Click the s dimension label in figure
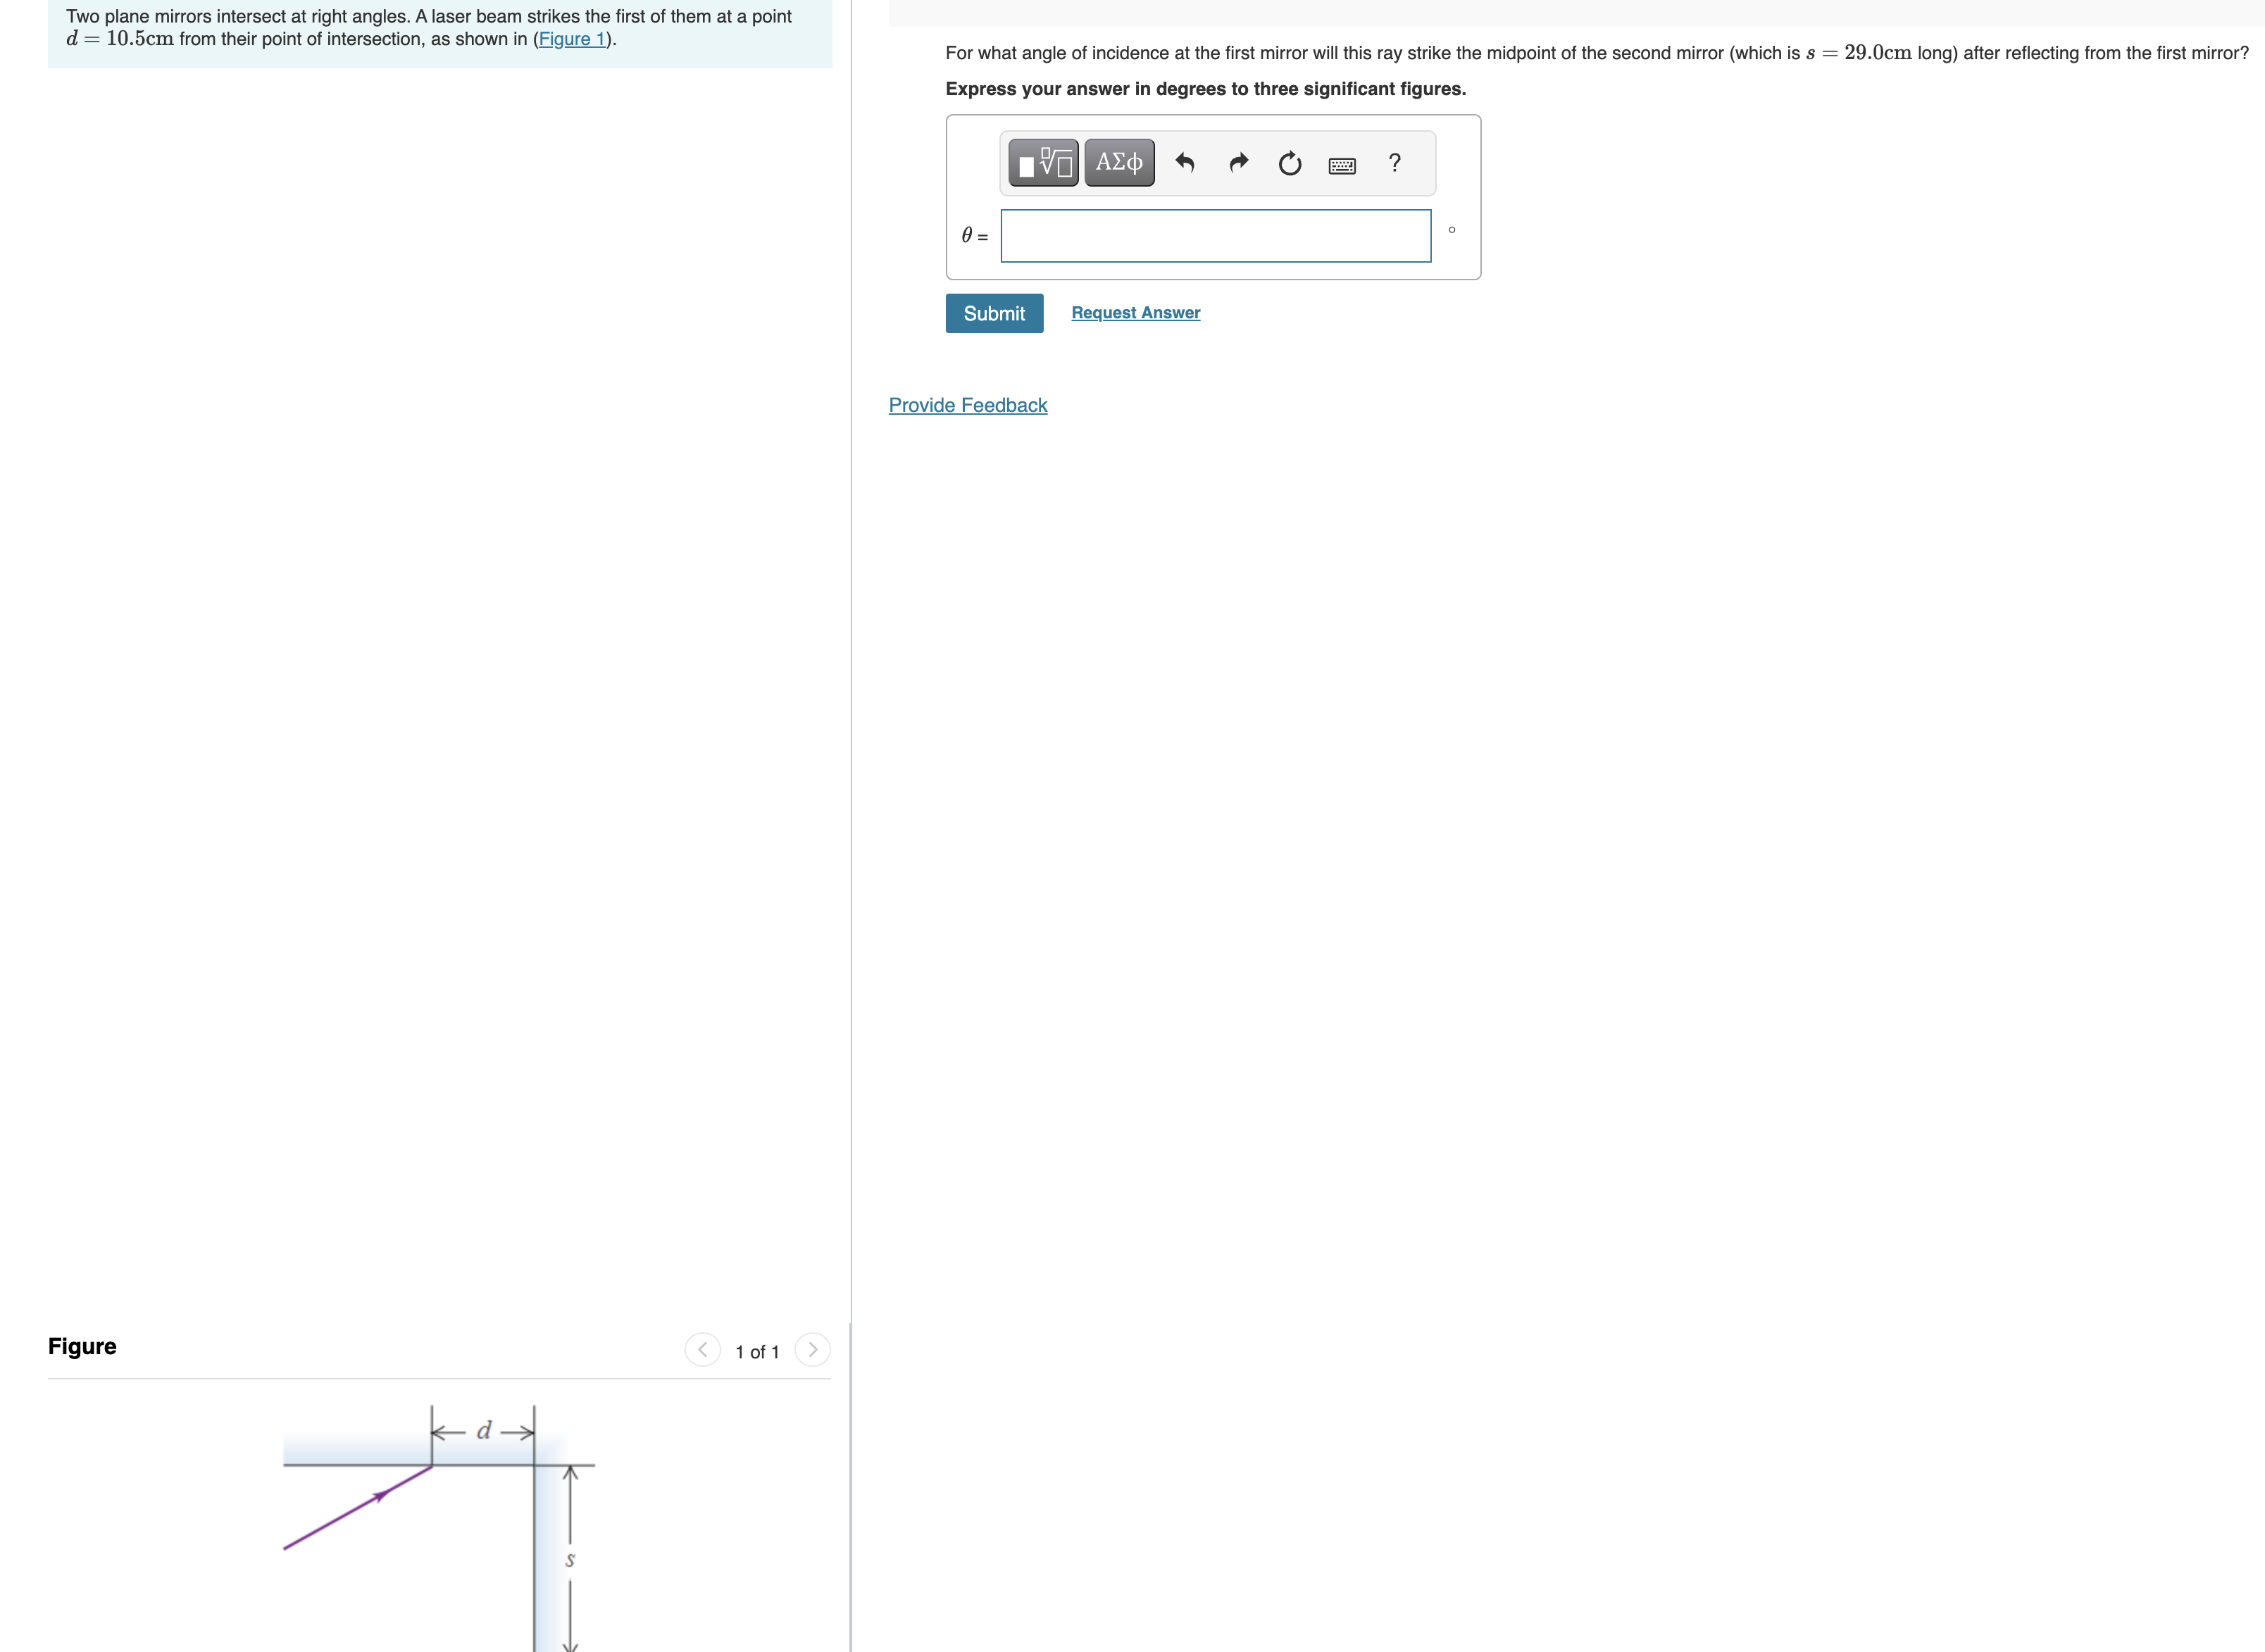The height and width of the screenshot is (1652, 2265). [x=570, y=1559]
